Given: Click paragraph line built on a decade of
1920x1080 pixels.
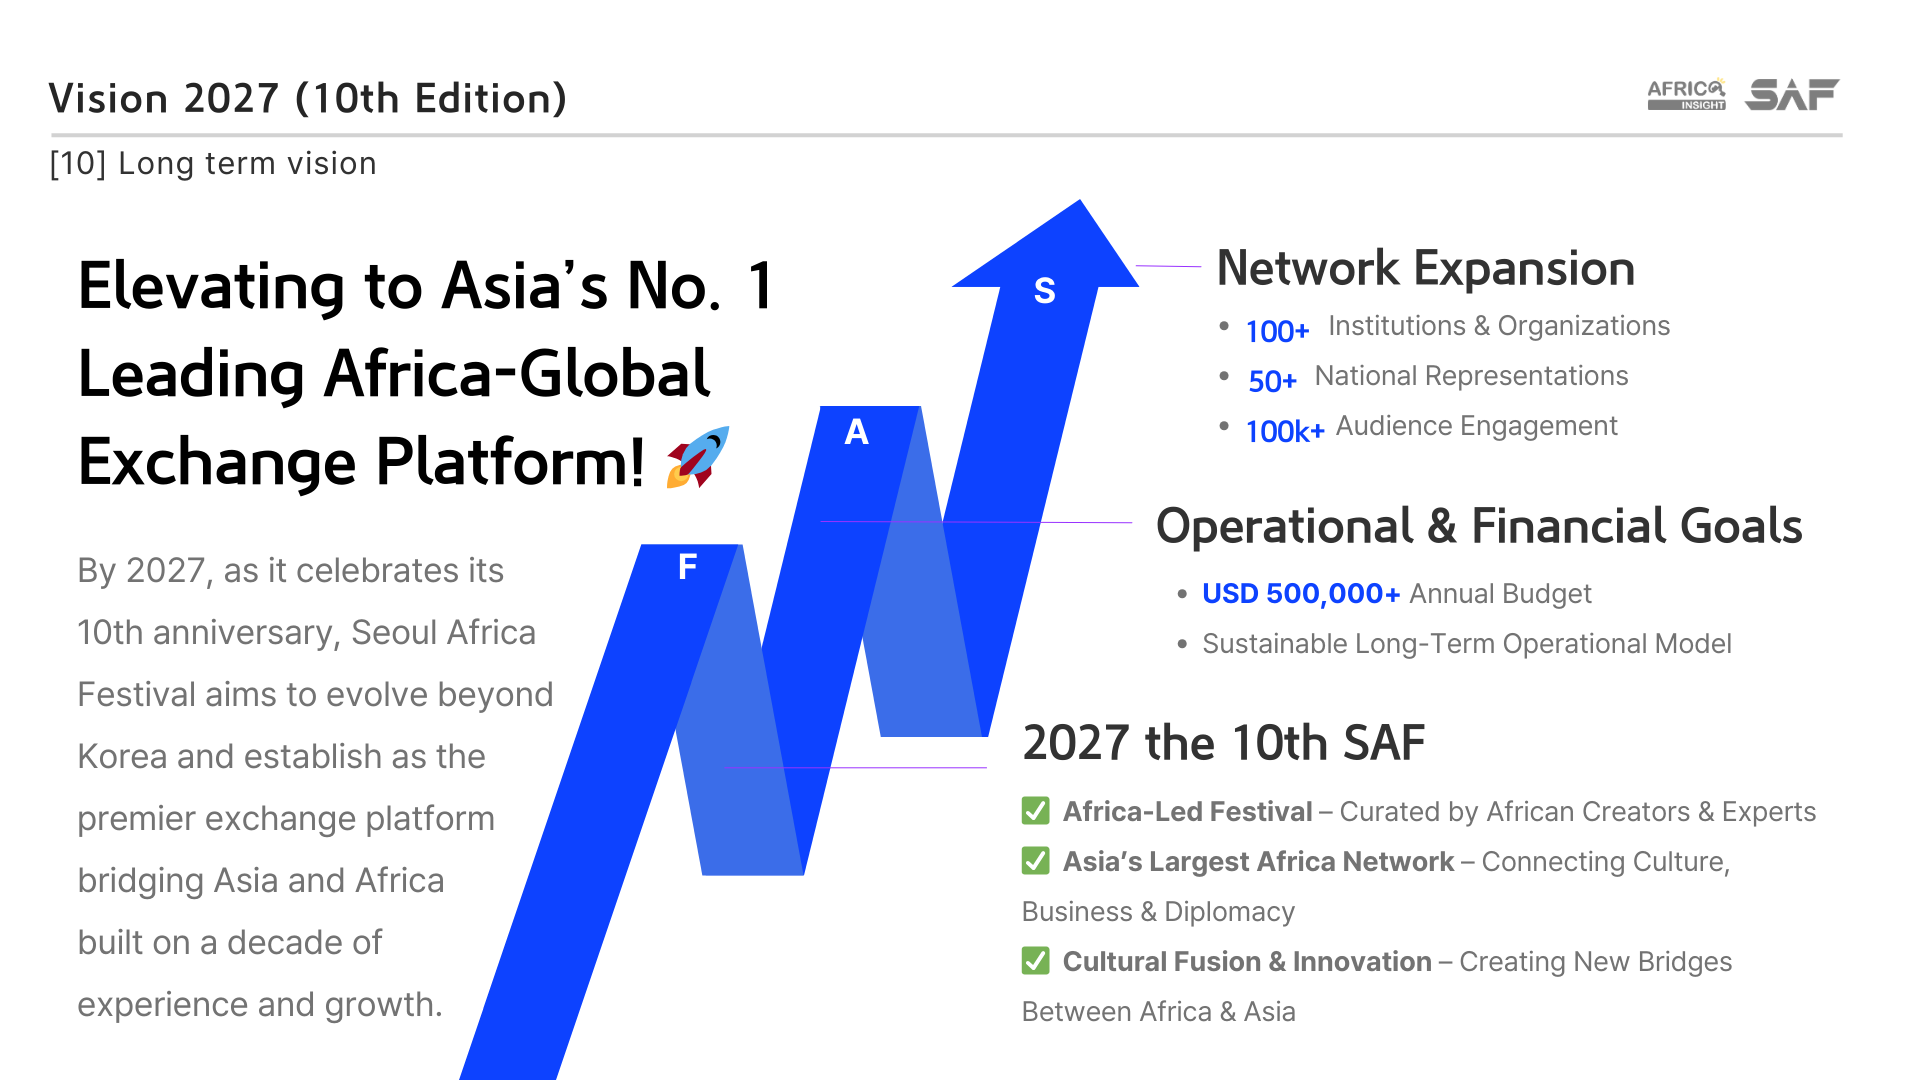Looking at the screenshot, I should [x=230, y=943].
